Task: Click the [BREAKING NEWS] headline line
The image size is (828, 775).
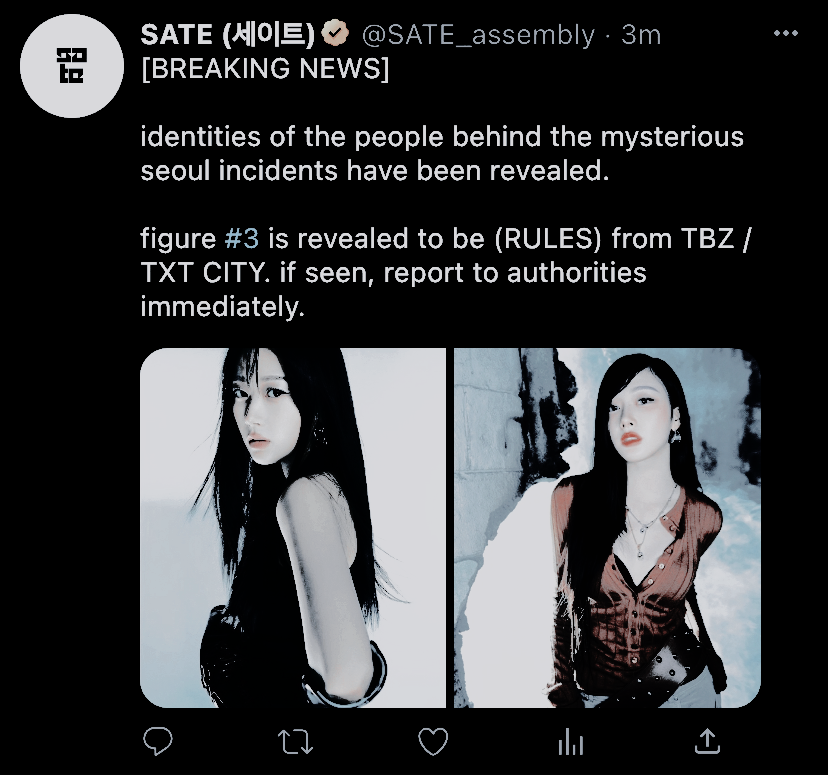Action: pos(265,69)
